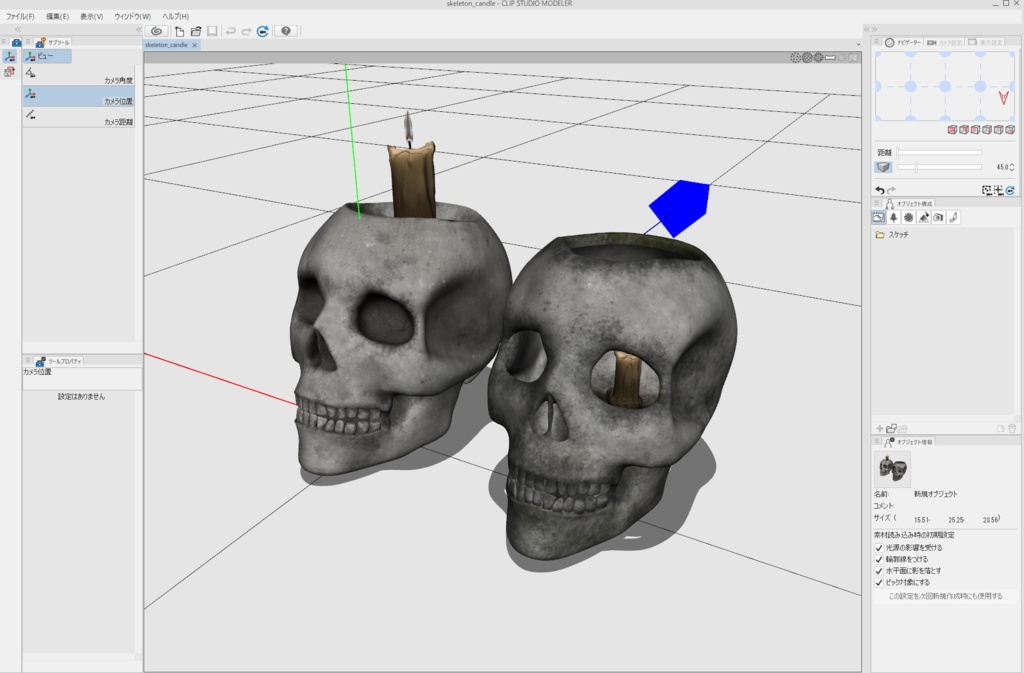This screenshot has width=1024, height=673.
Task: Toggle the 水平面に影を落とす checkbox
Action: (x=880, y=570)
